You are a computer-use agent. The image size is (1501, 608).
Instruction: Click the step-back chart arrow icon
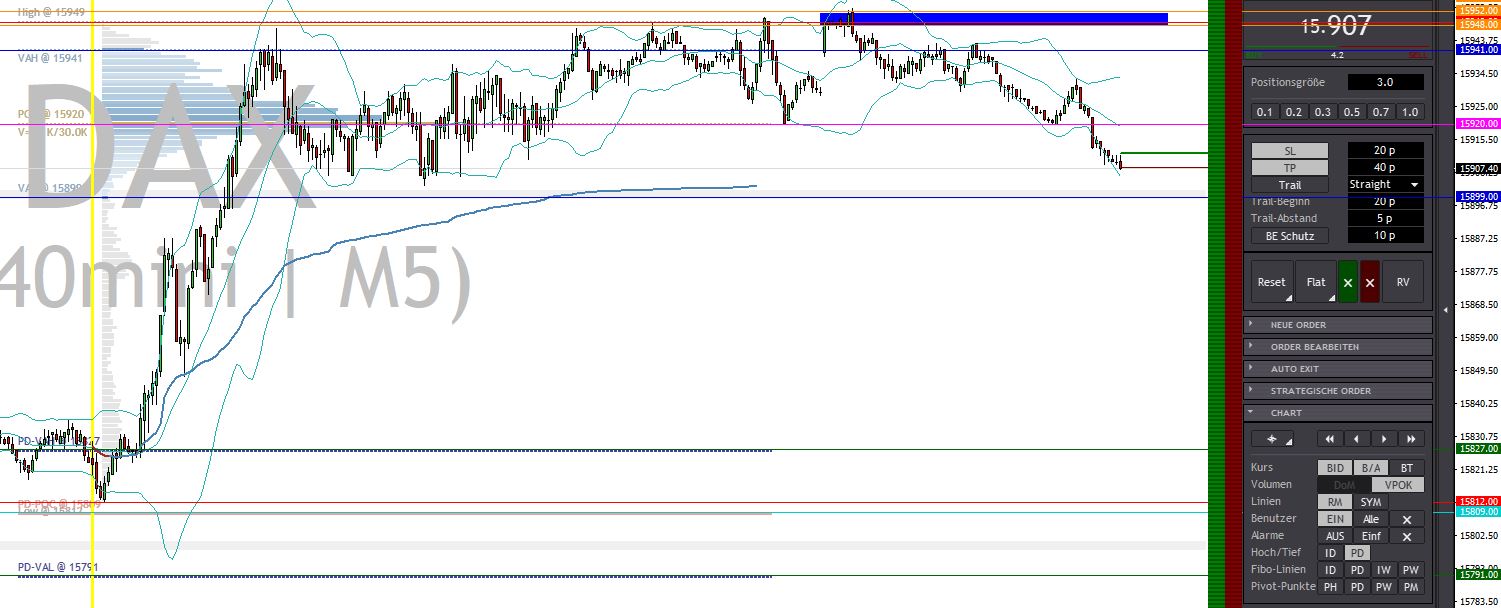coord(1357,439)
